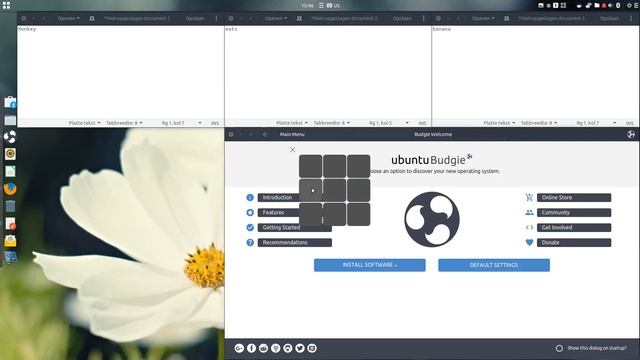Select the top-right tile of the window grid
Image resolution: width=640 pixels, height=360 pixels.
[359, 166]
